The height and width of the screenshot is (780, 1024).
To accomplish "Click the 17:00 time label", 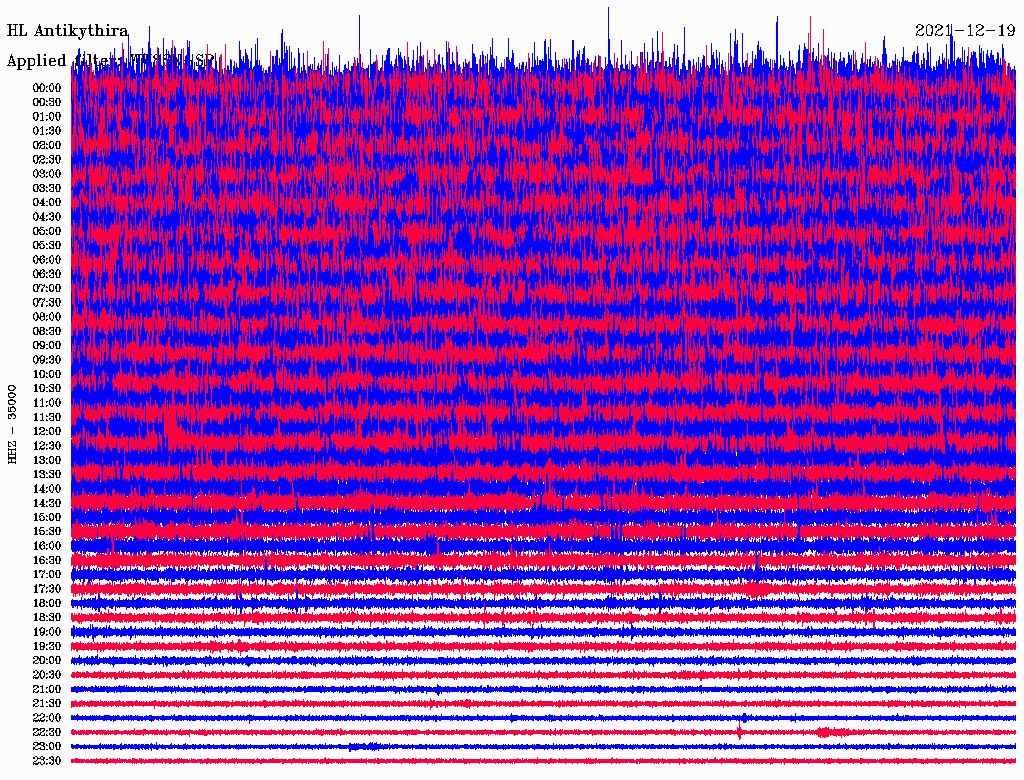I will 47,575.
